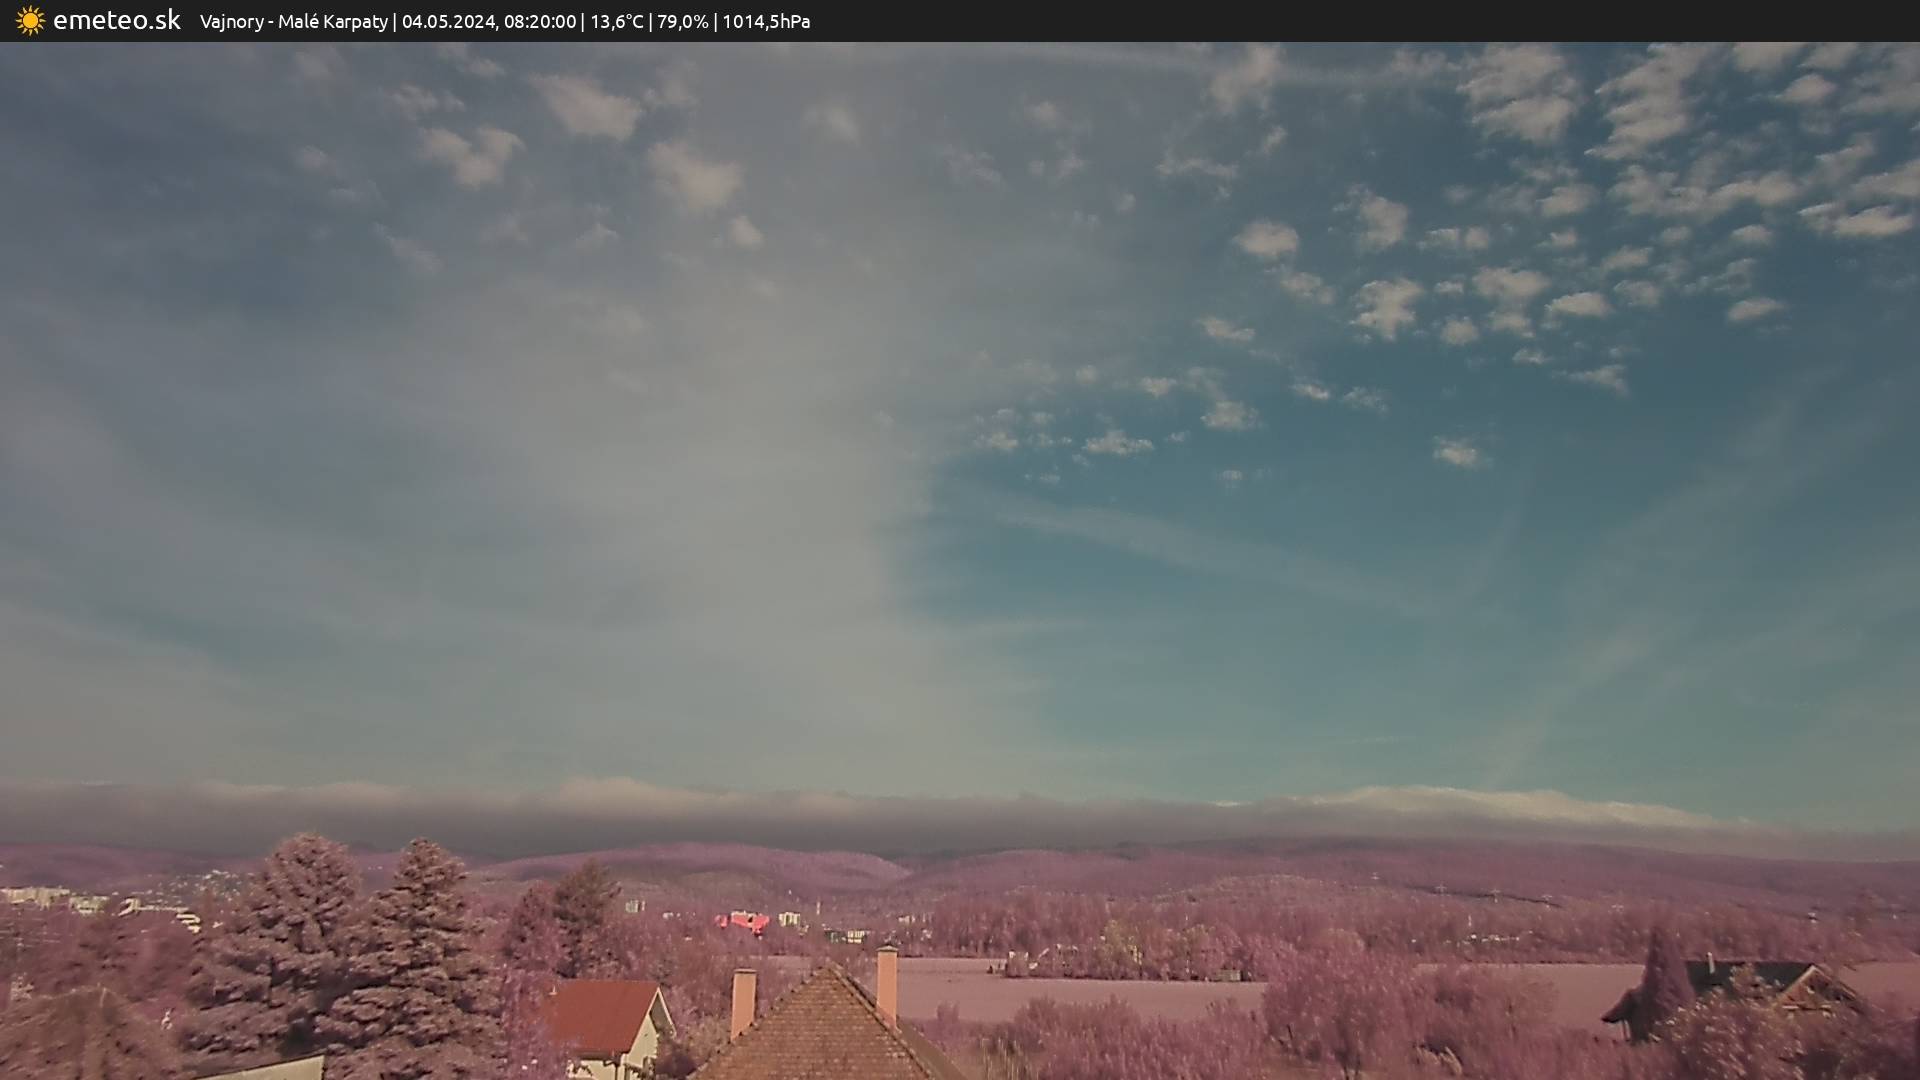Click the sun logo icon
This screenshot has width=1920, height=1080.
pos(30,21)
